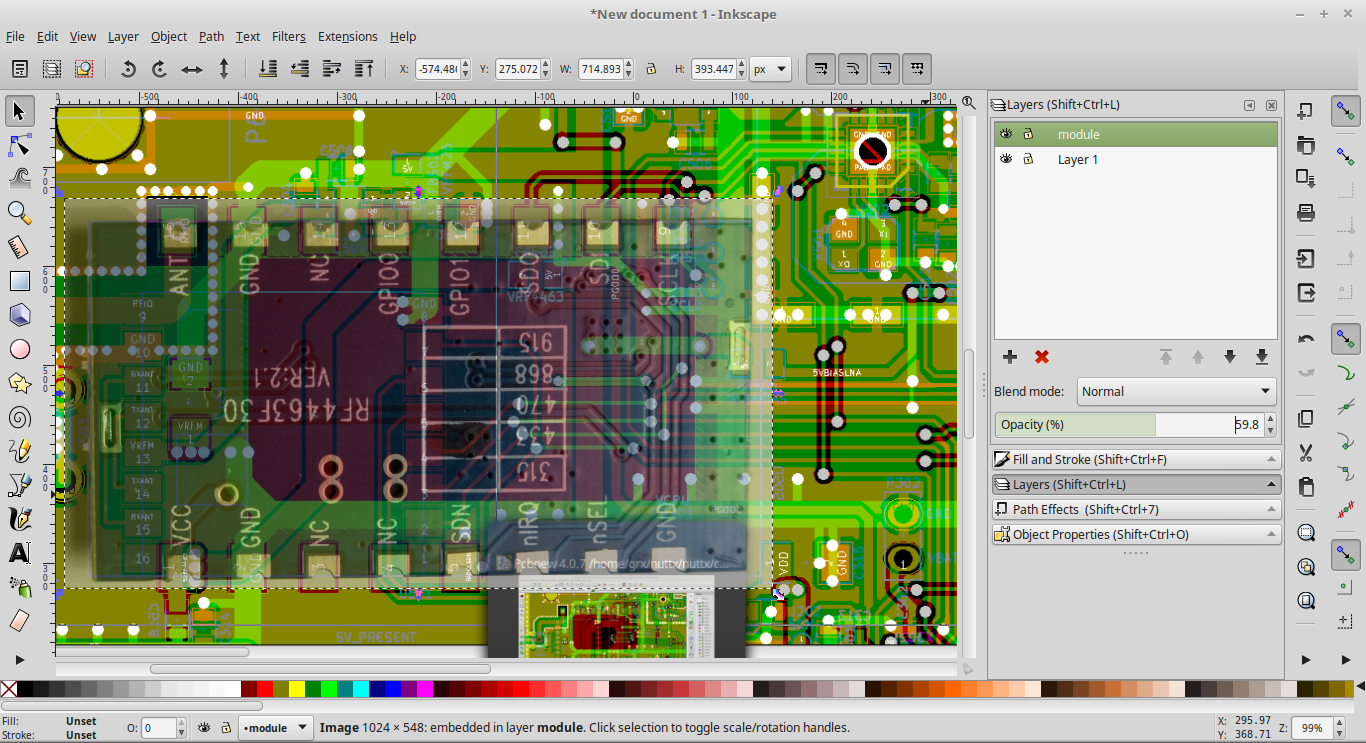
Task: Select the Layer 1 row
Action: (1136, 159)
